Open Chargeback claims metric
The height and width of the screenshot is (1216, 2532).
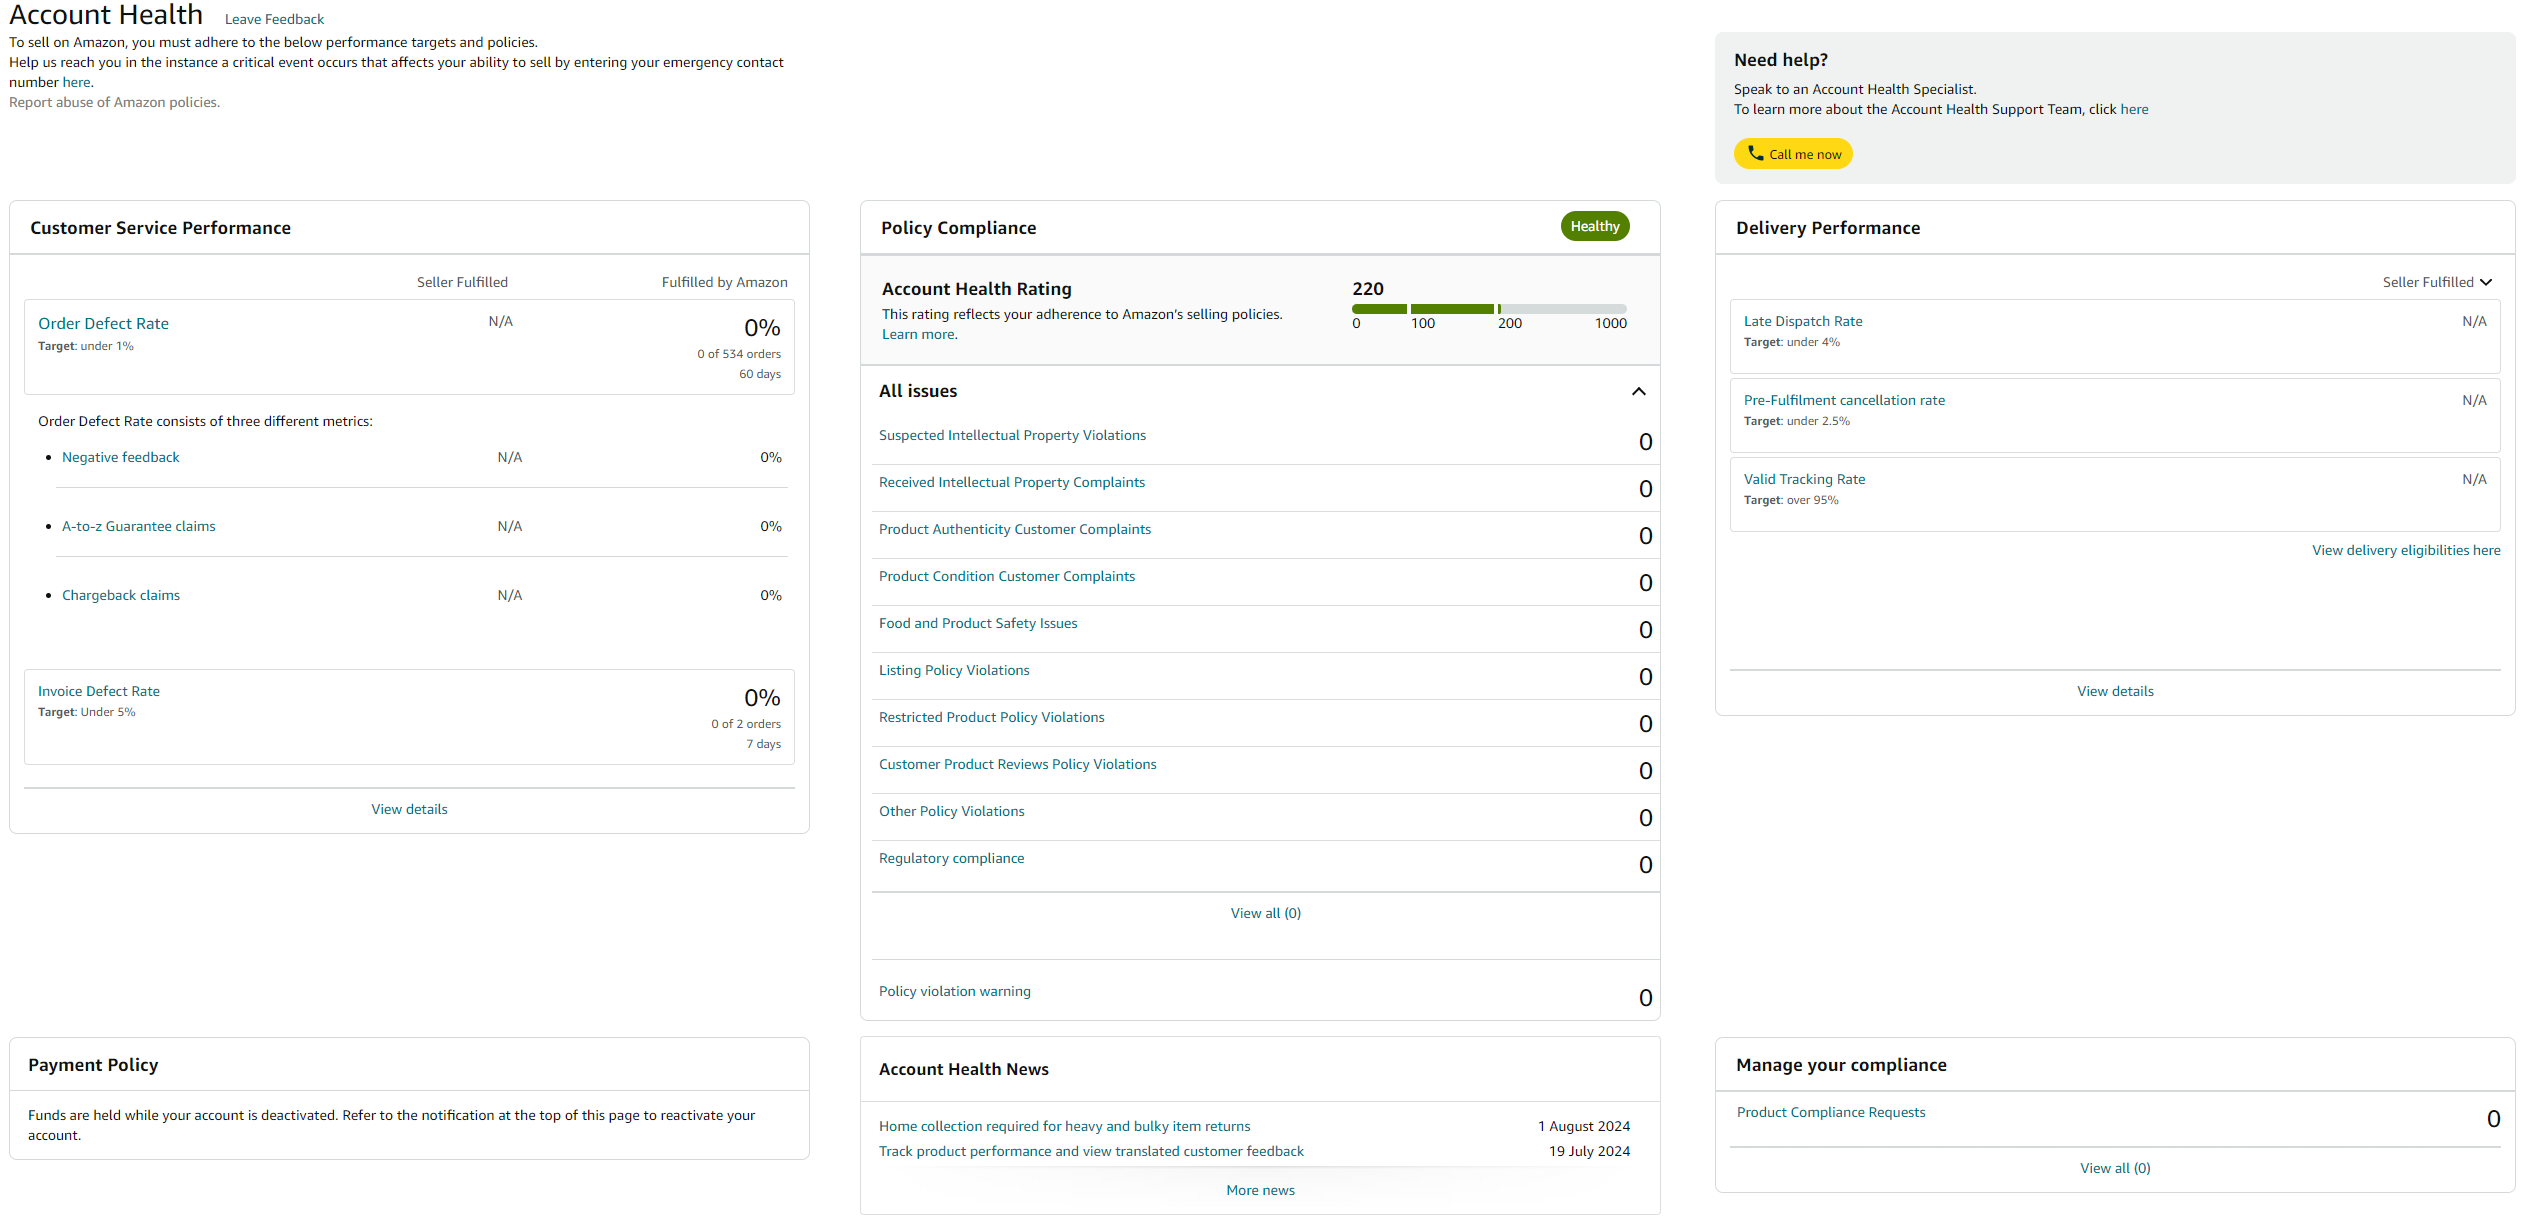pos(121,595)
